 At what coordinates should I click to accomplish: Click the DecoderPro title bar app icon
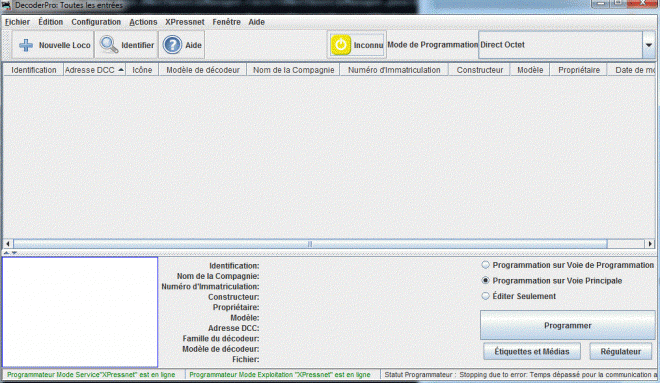(6, 5)
